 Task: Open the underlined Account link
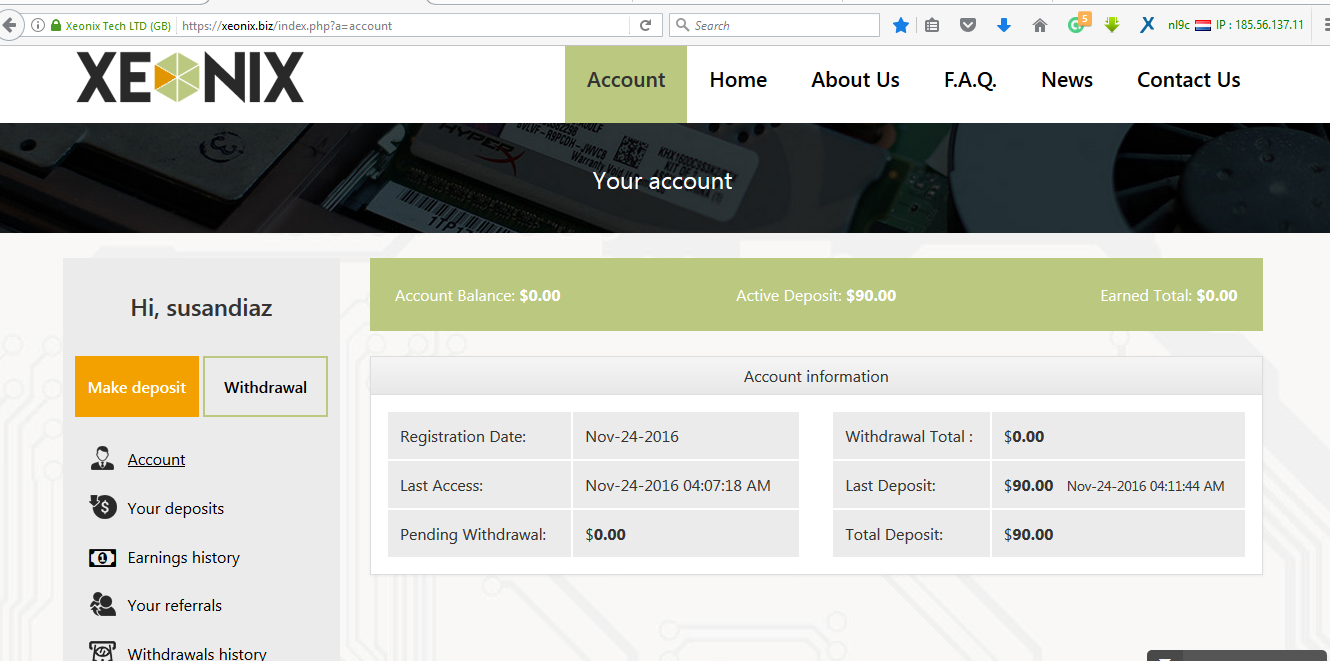click(156, 459)
